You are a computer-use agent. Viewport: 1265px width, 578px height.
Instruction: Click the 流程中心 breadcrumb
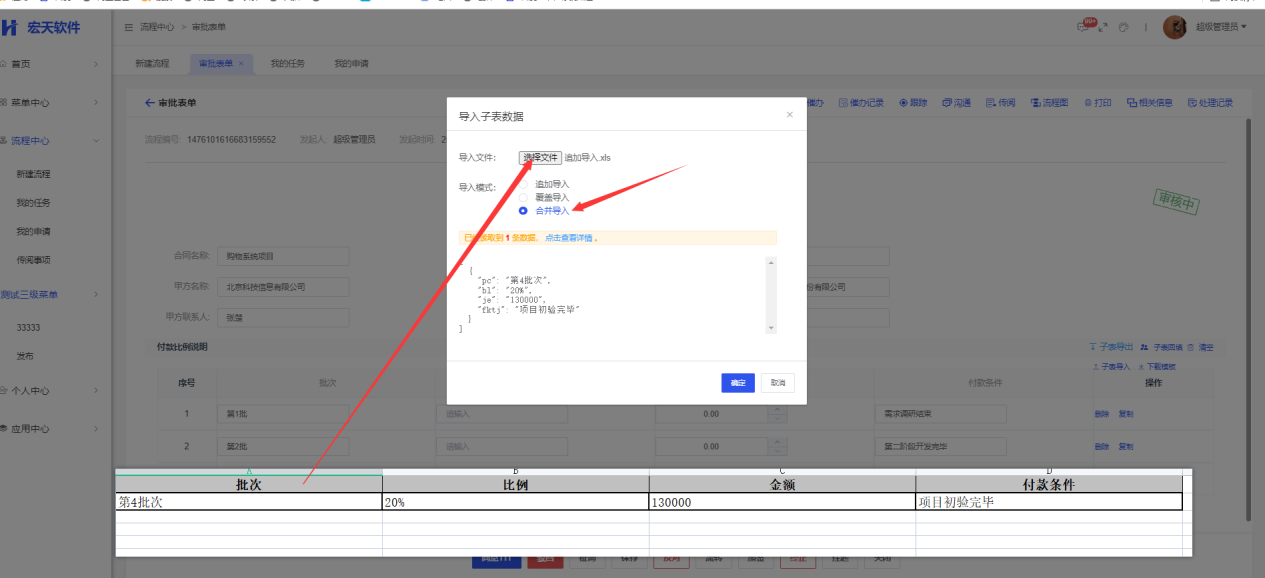pyautogui.click(x=155, y=27)
